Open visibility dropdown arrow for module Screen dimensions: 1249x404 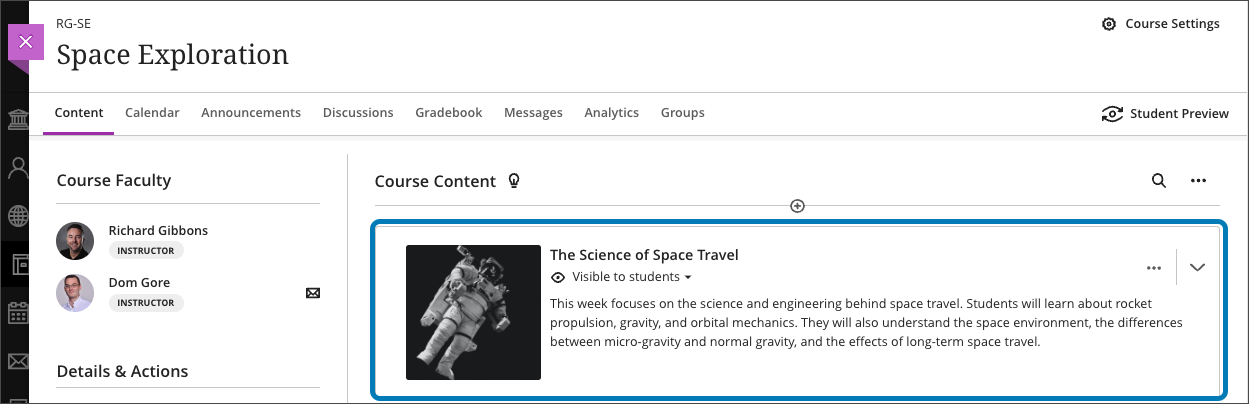tap(688, 277)
